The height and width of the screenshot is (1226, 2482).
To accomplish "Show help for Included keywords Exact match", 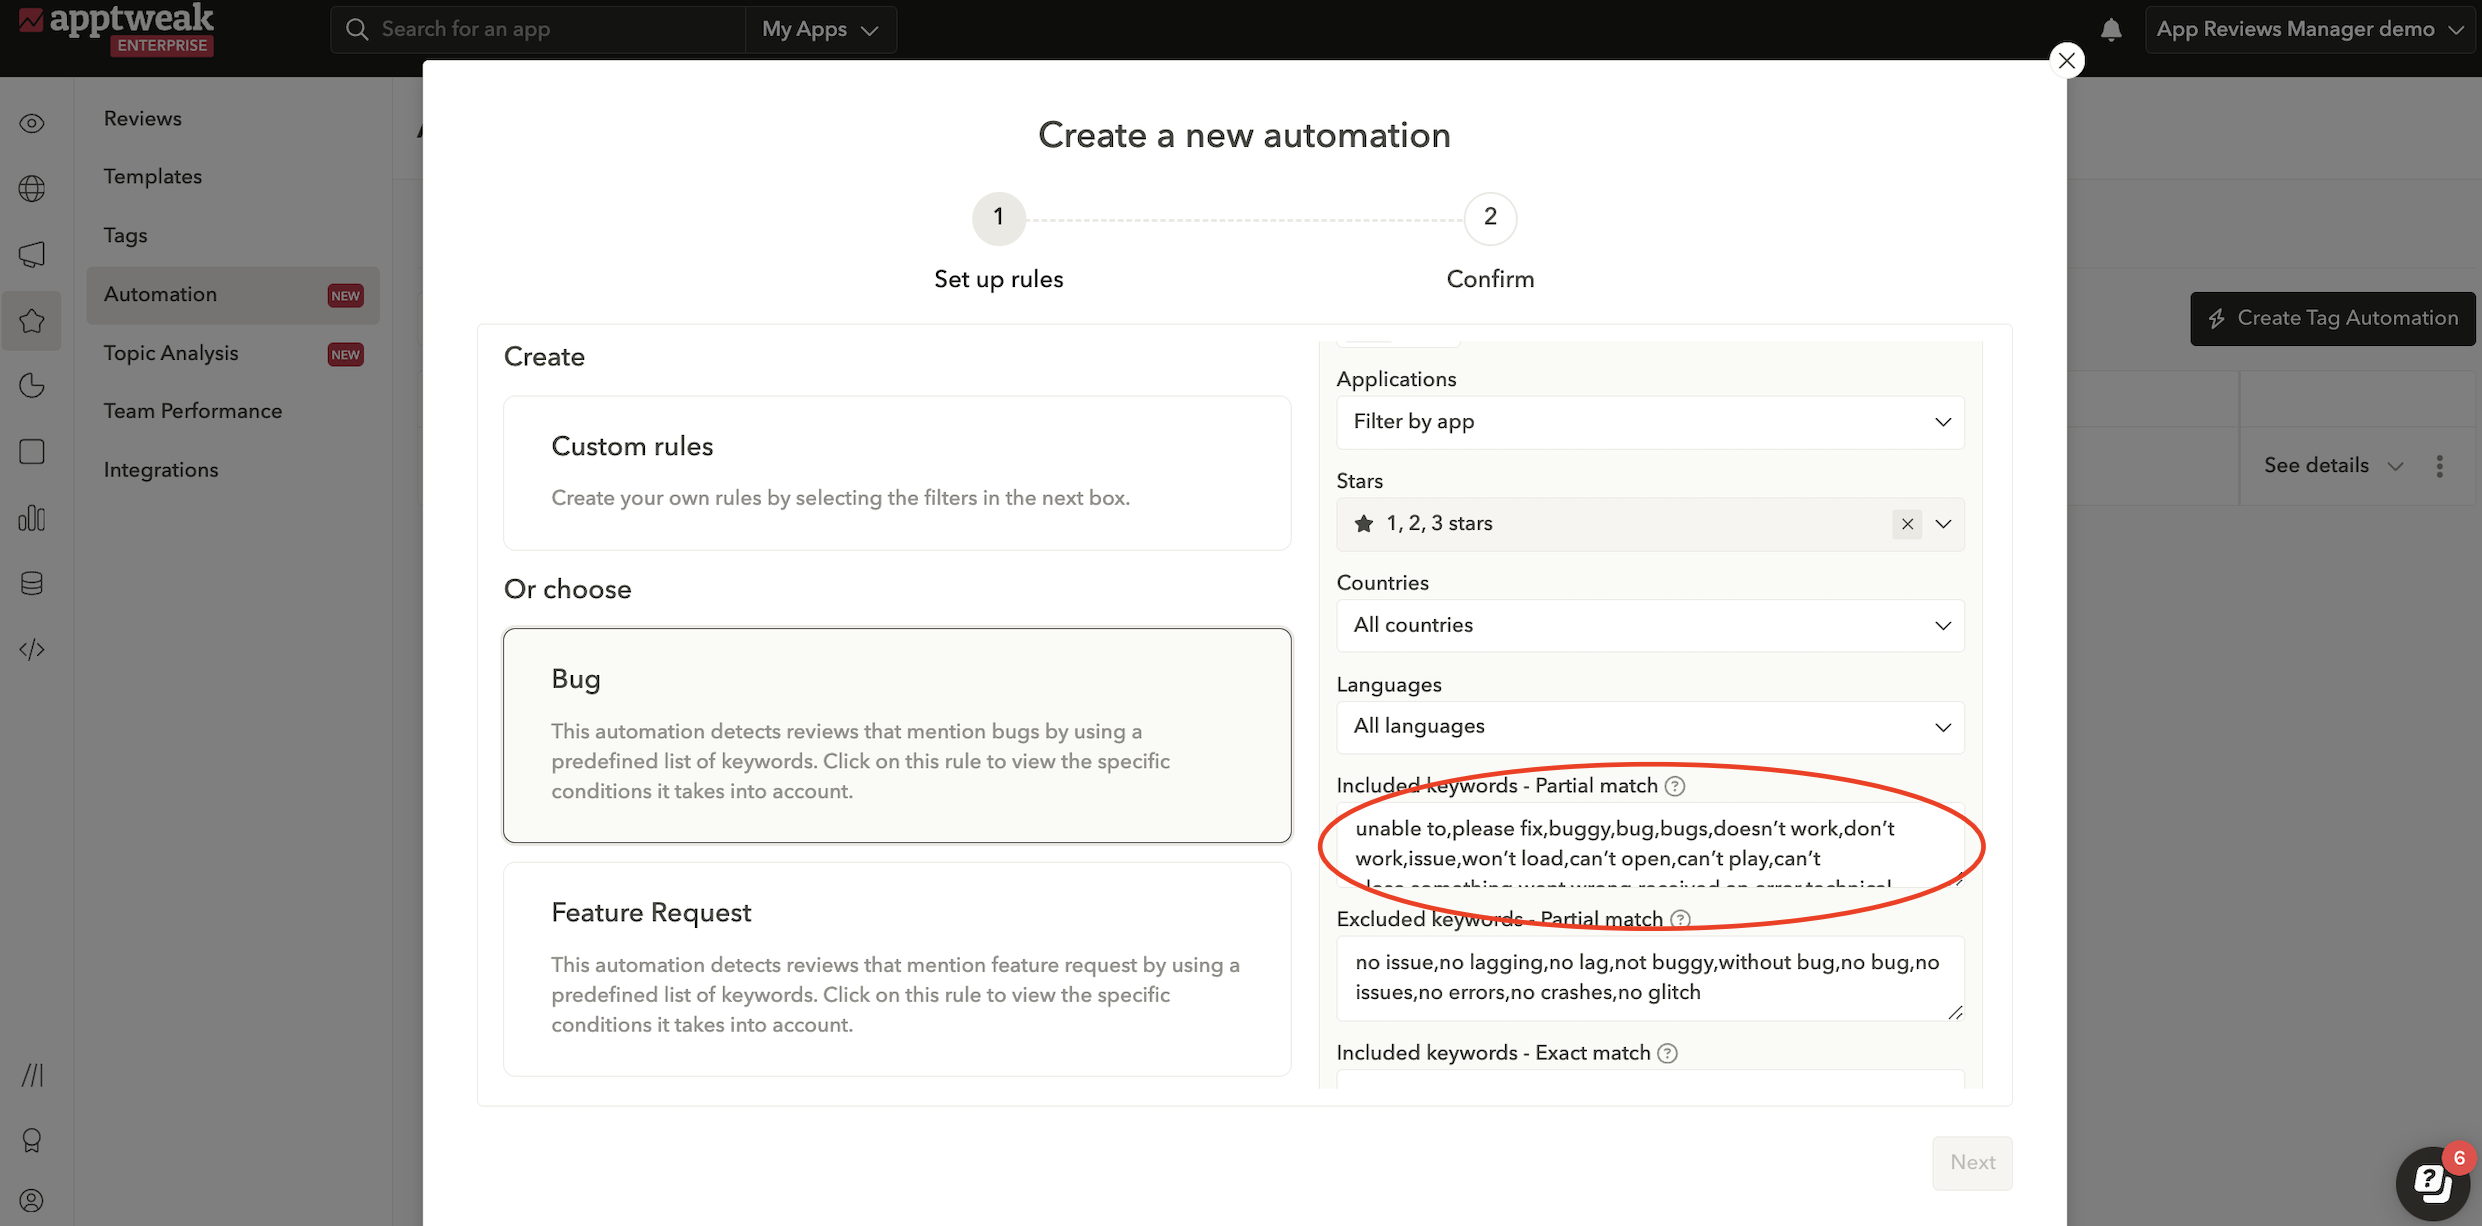I will (1667, 1053).
